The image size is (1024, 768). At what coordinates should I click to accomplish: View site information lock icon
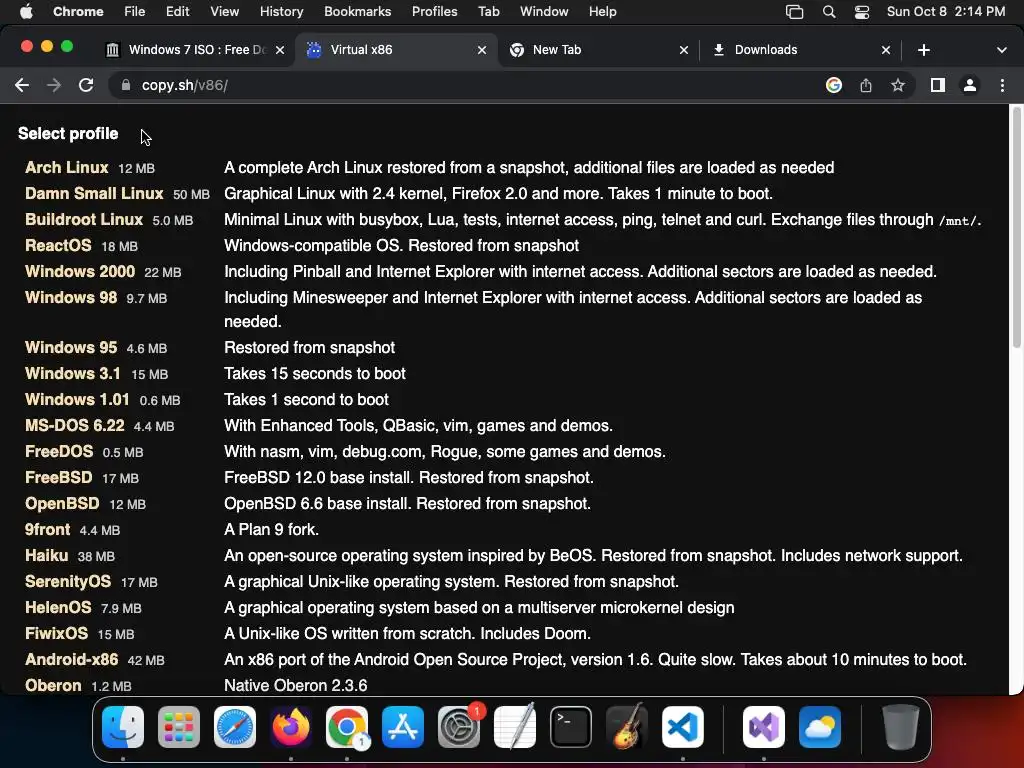[x=125, y=86]
